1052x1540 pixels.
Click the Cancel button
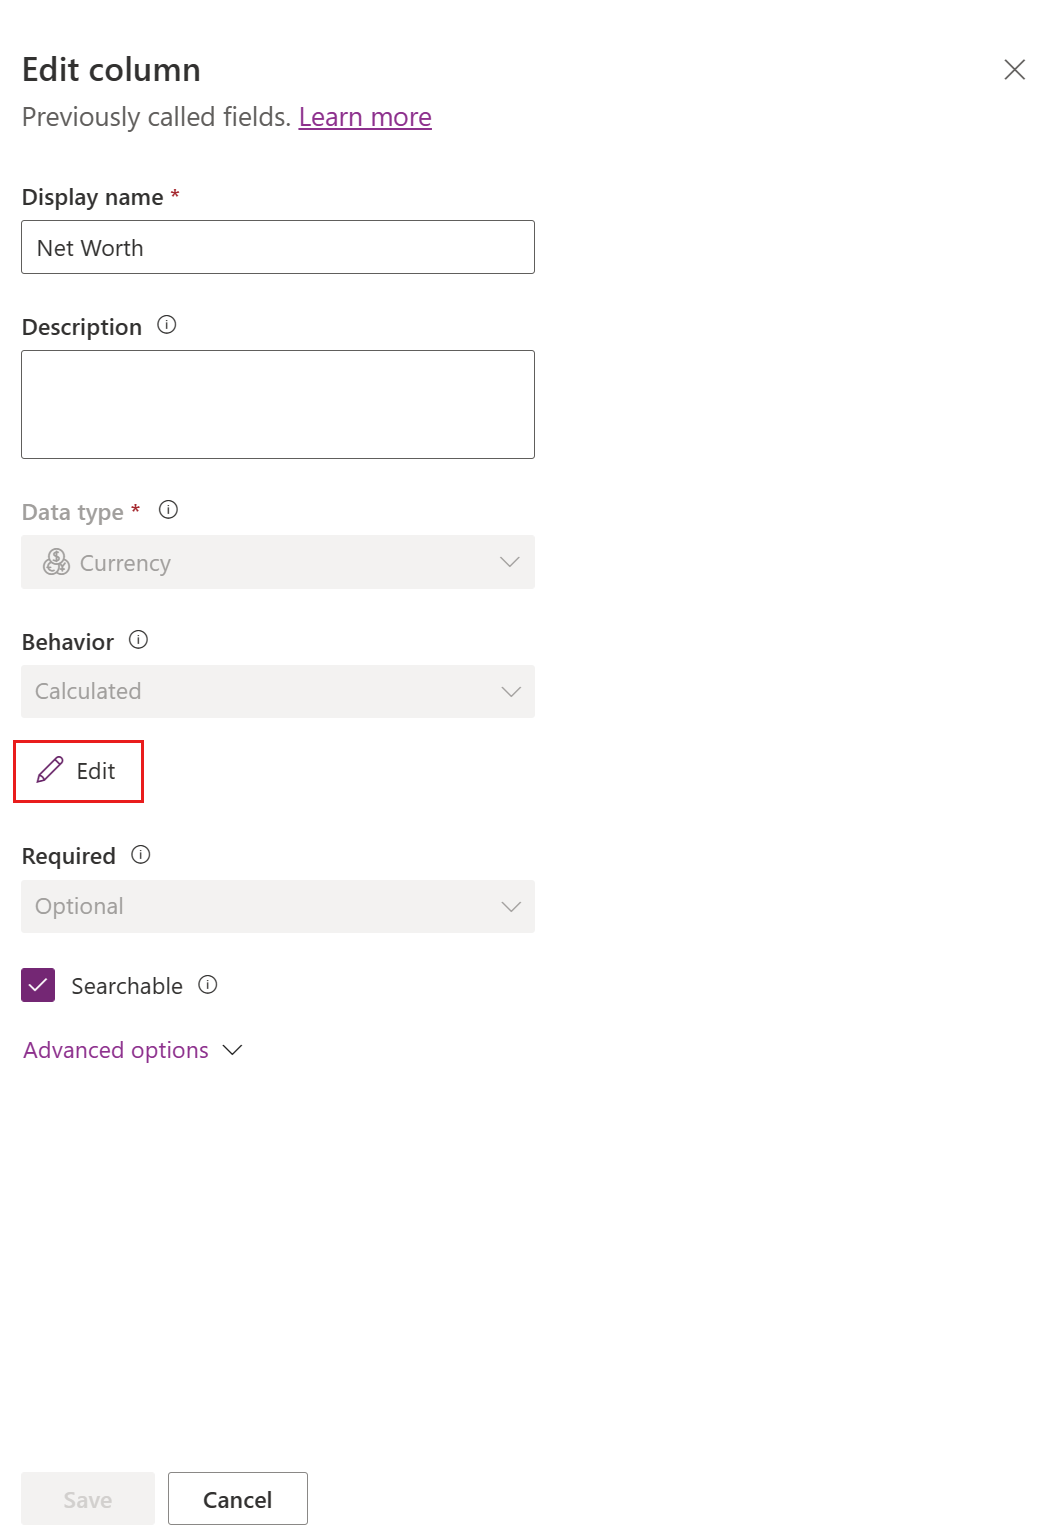click(237, 1499)
